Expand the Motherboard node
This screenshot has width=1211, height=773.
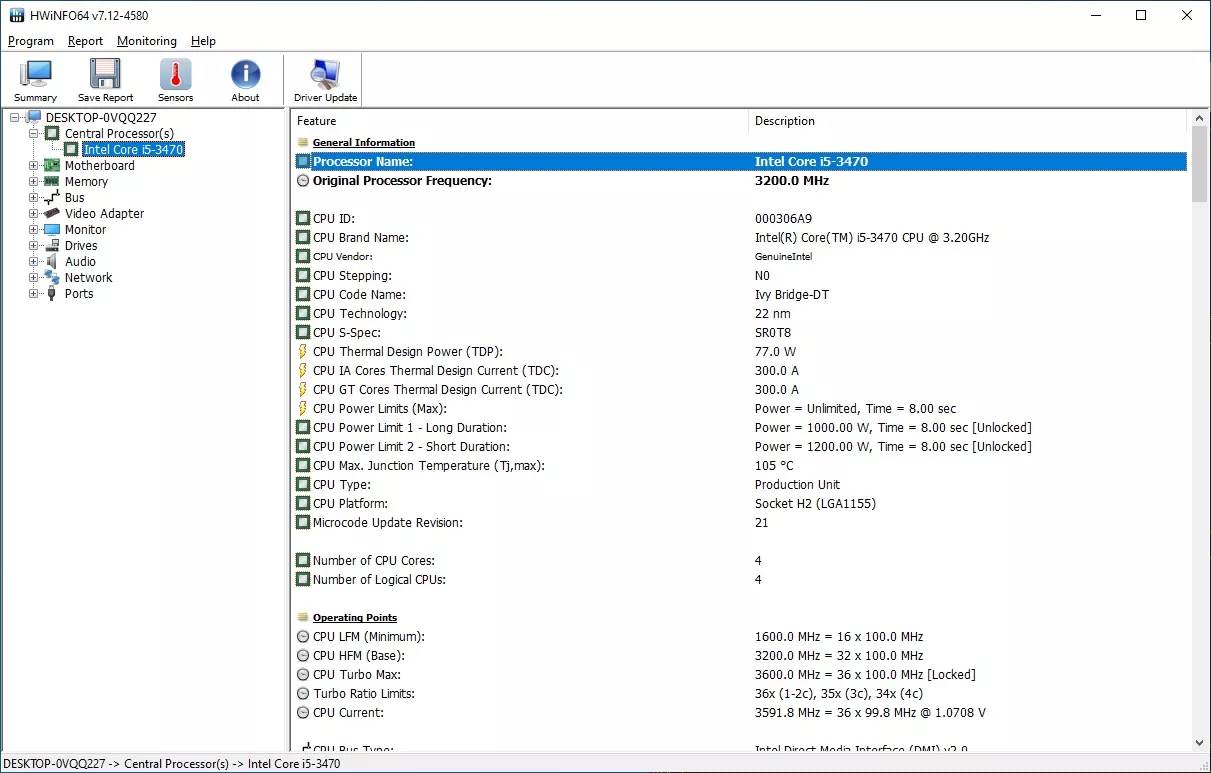[x=34, y=166]
